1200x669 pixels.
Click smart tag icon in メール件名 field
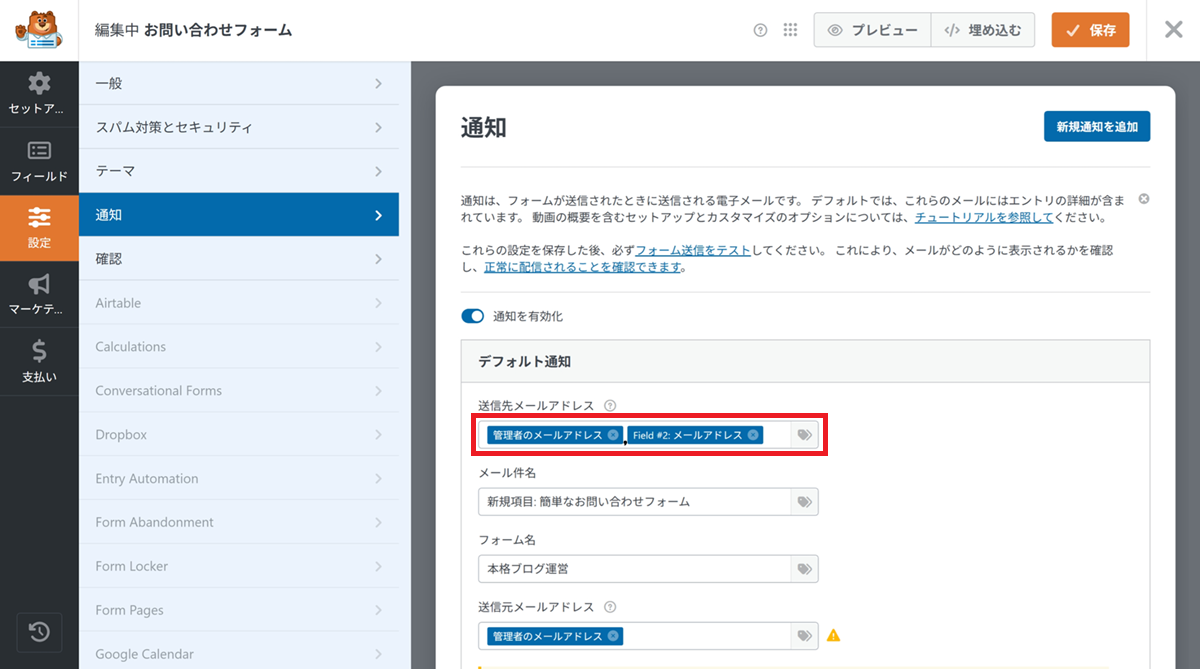[804, 502]
